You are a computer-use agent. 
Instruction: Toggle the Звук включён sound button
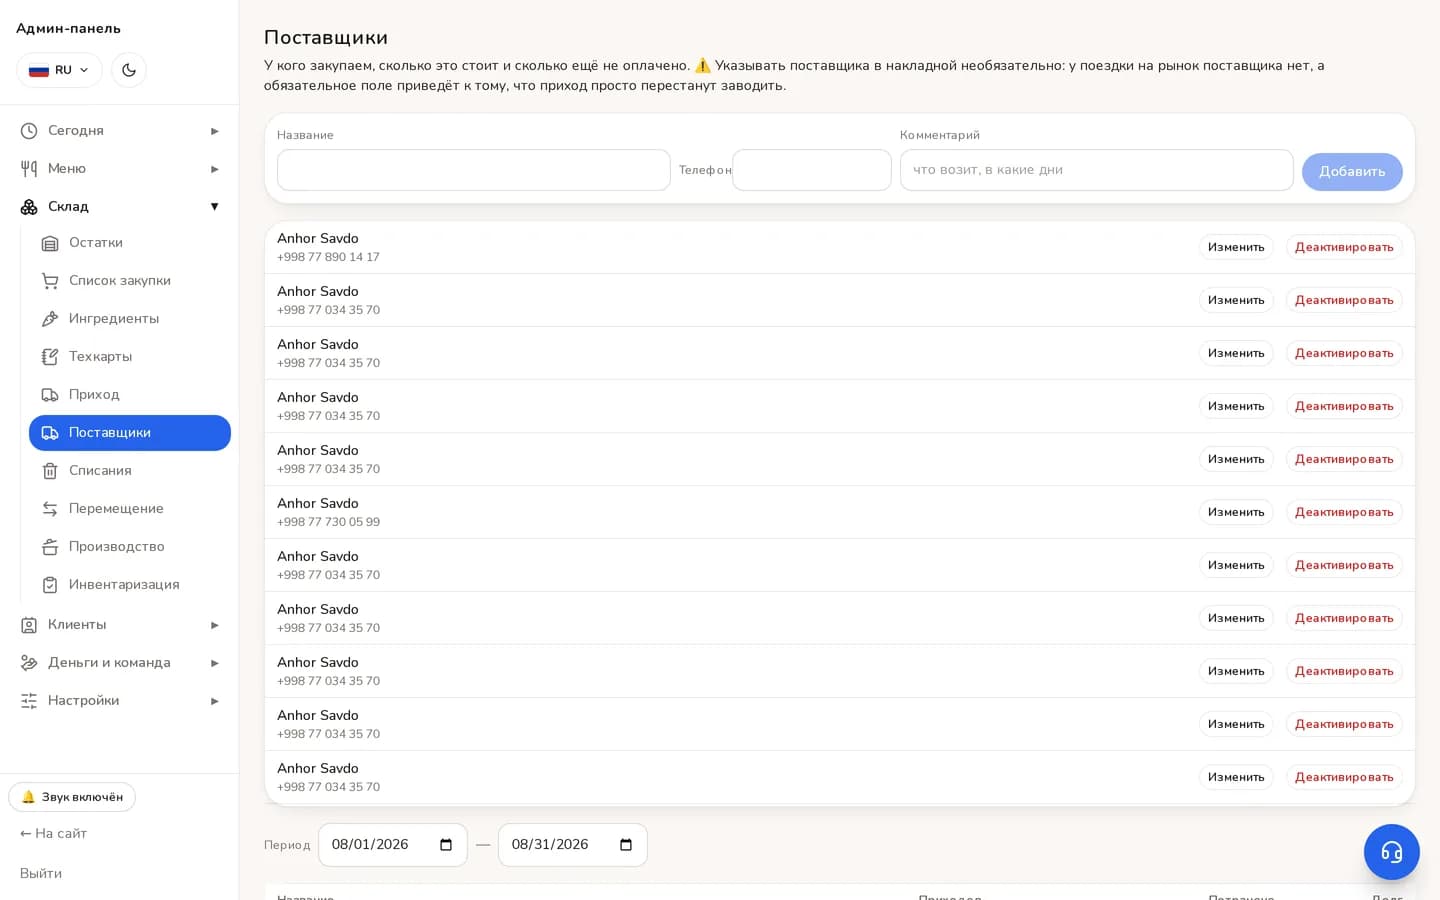(x=72, y=797)
